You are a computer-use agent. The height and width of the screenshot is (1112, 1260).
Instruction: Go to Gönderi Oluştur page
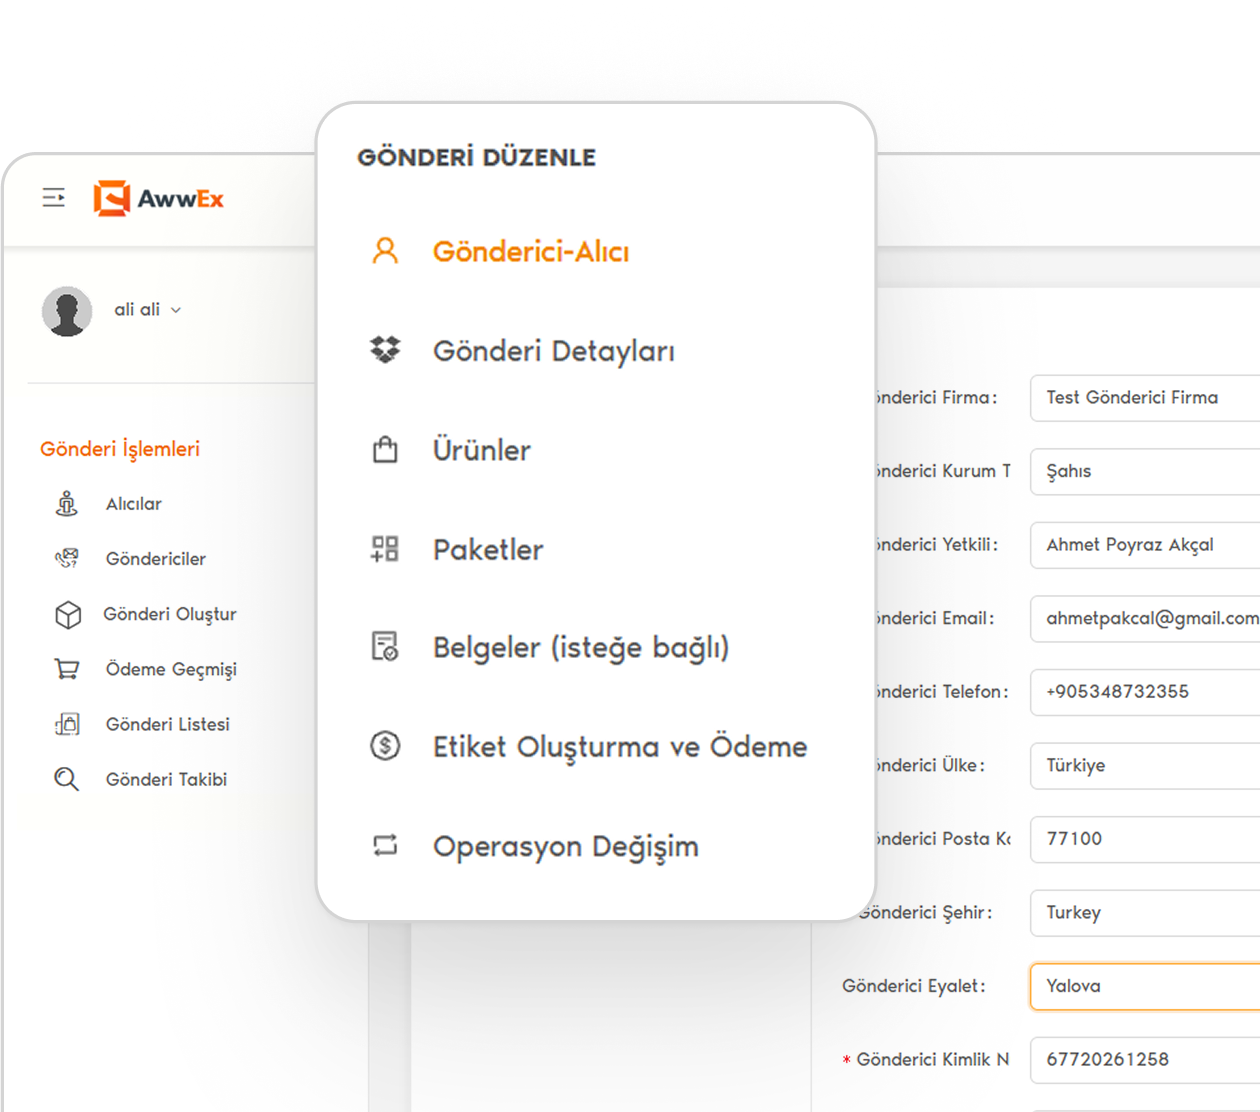tap(170, 614)
